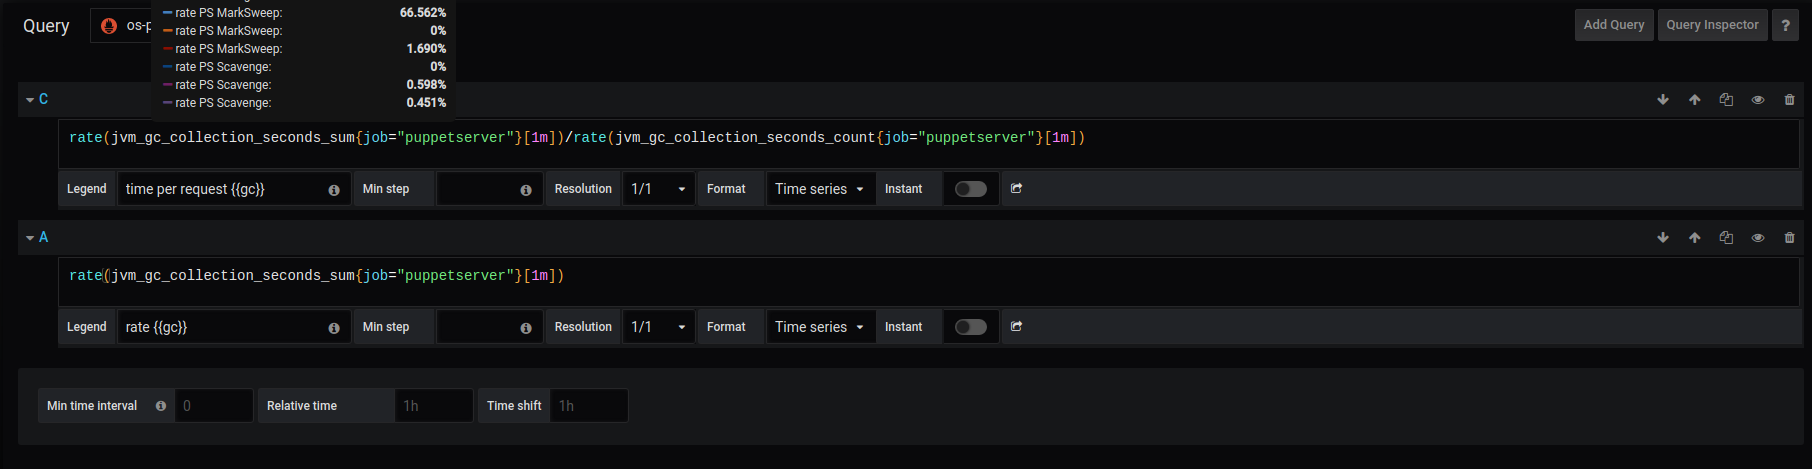Click Add Query button
The width and height of the screenshot is (1812, 469).
pos(1614,25)
